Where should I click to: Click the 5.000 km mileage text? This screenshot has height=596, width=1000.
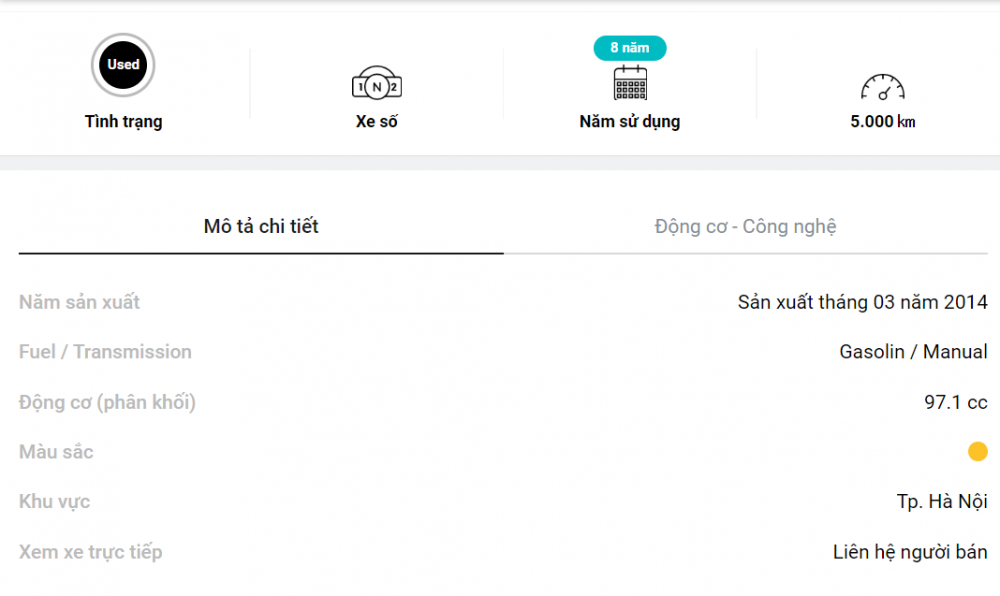coord(883,121)
